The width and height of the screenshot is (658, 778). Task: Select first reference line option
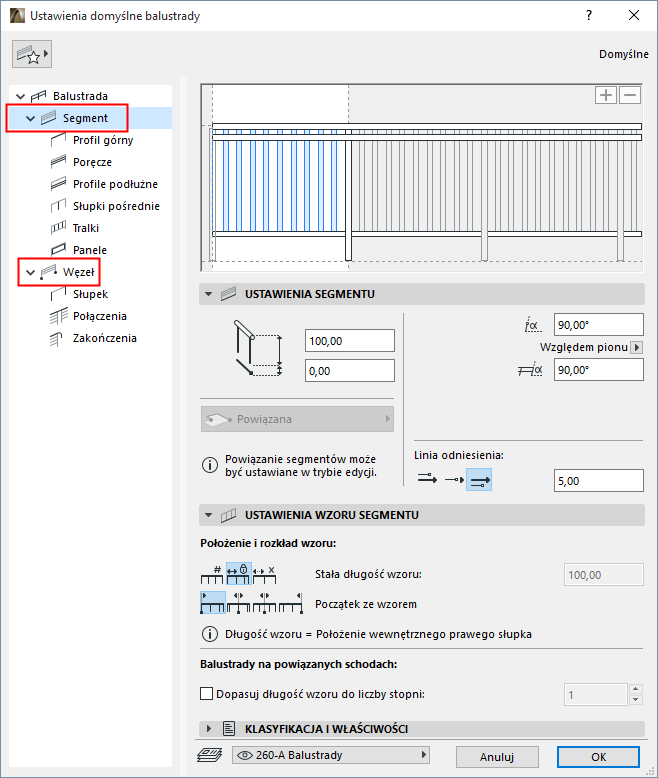click(427, 479)
